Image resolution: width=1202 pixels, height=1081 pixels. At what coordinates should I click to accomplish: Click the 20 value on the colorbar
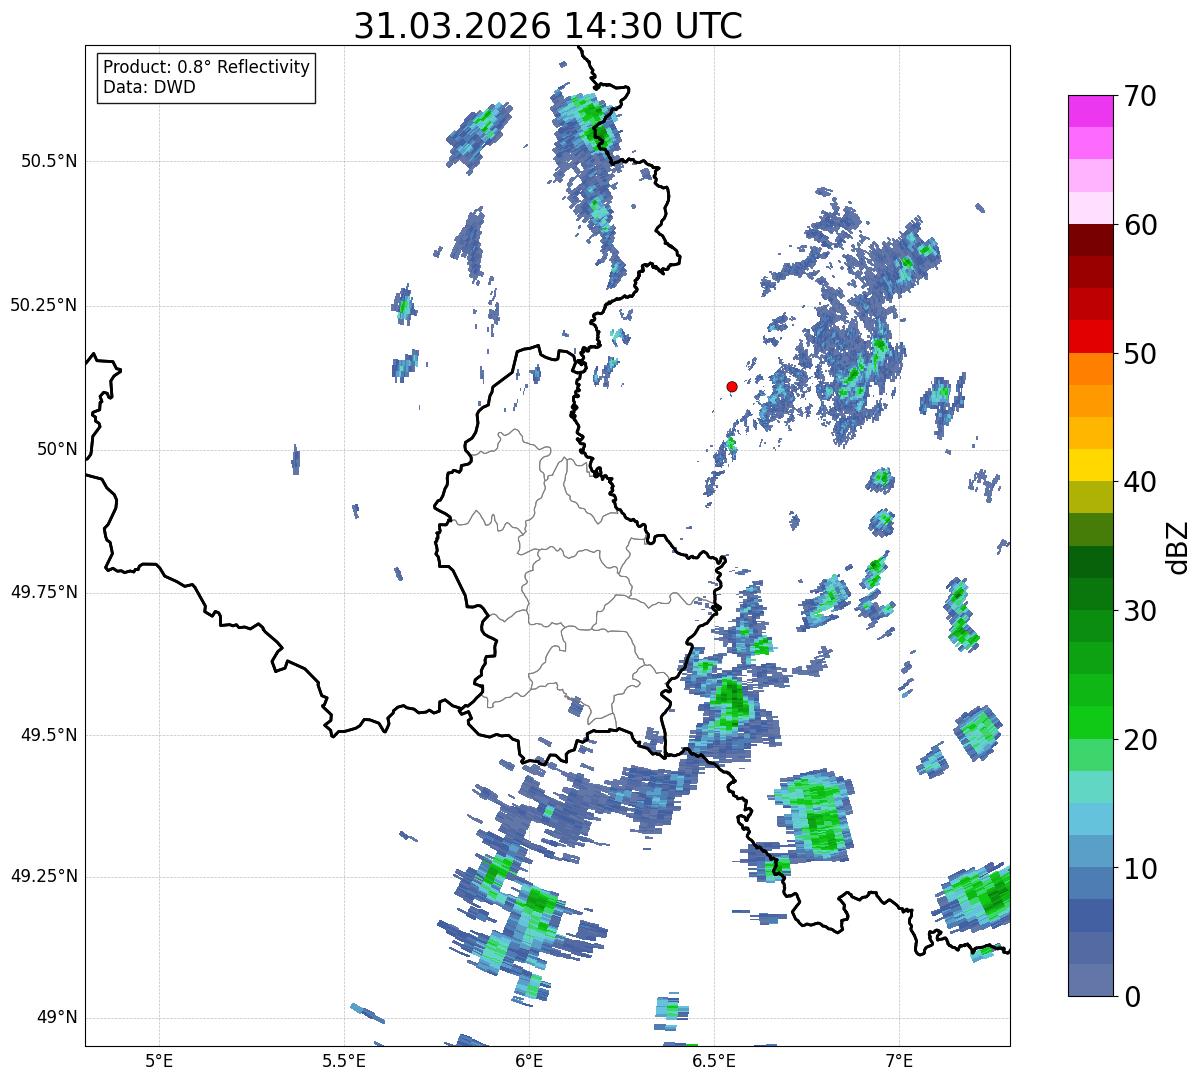tap(1141, 740)
